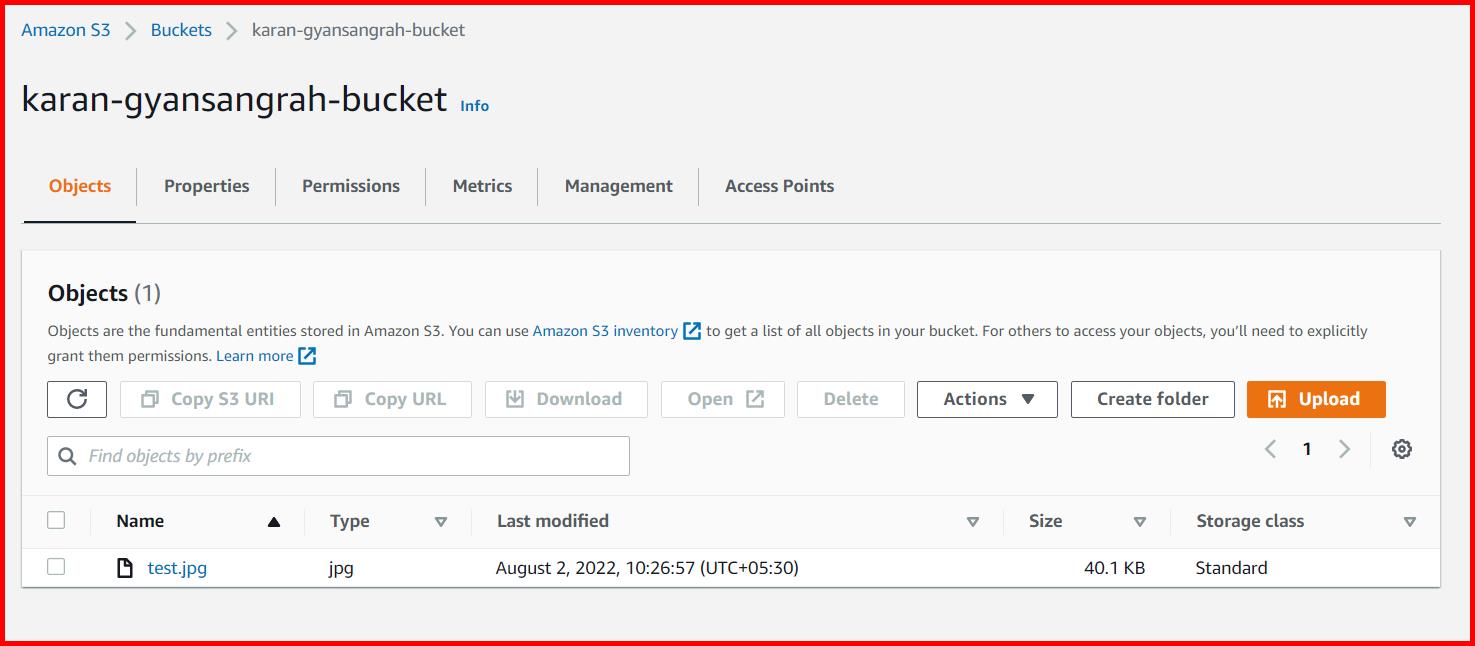Check the checkbox for test.jpg row
The width and height of the screenshot is (1475, 646).
click(56, 566)
